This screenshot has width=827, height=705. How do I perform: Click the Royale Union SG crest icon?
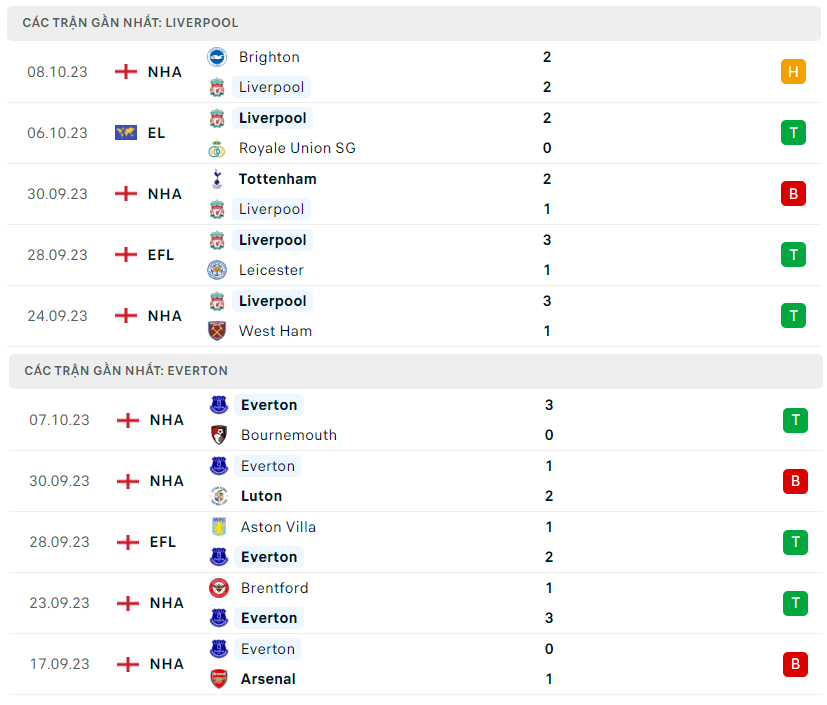(x=217, y=149)
